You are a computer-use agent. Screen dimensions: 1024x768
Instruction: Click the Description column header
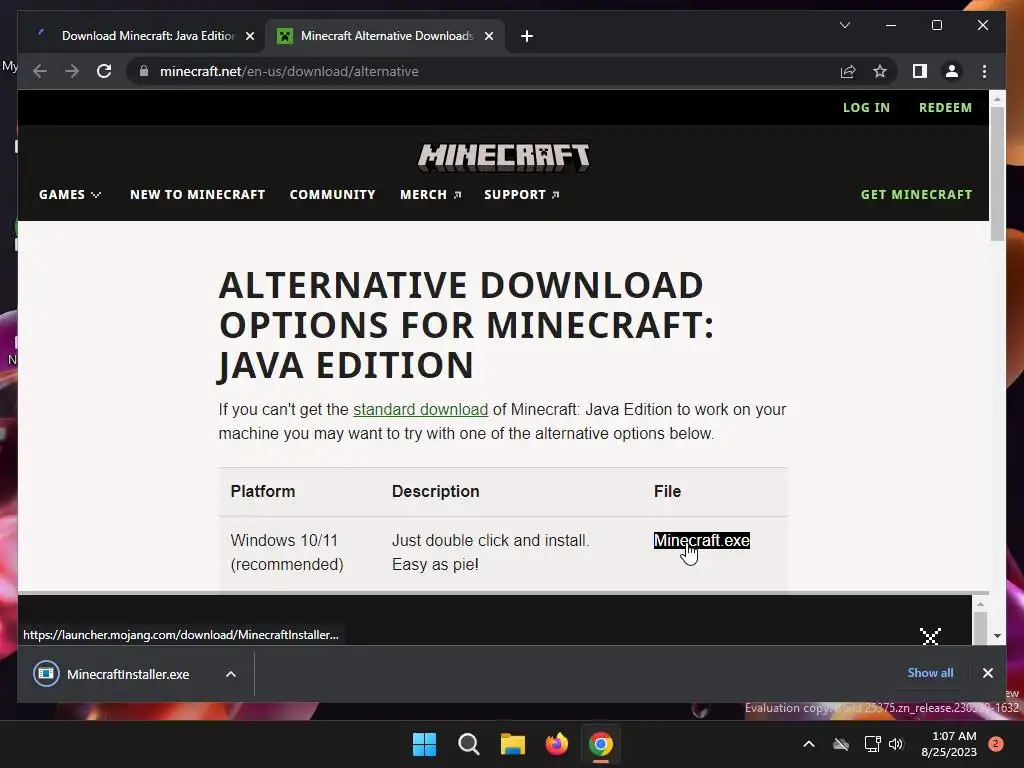[436, 491]
